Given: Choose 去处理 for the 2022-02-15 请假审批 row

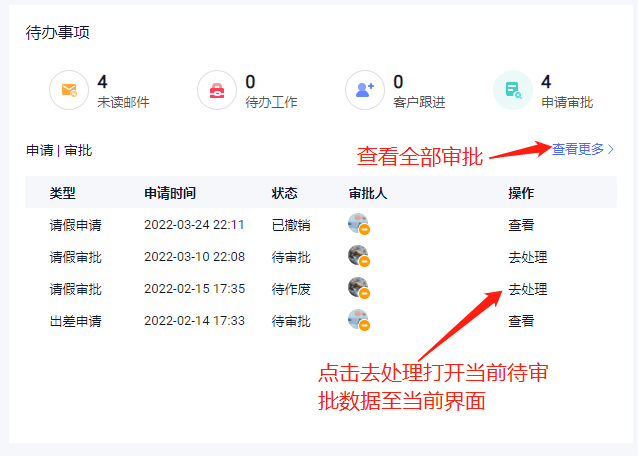Looking at the screenshot, I should (528, 289).
